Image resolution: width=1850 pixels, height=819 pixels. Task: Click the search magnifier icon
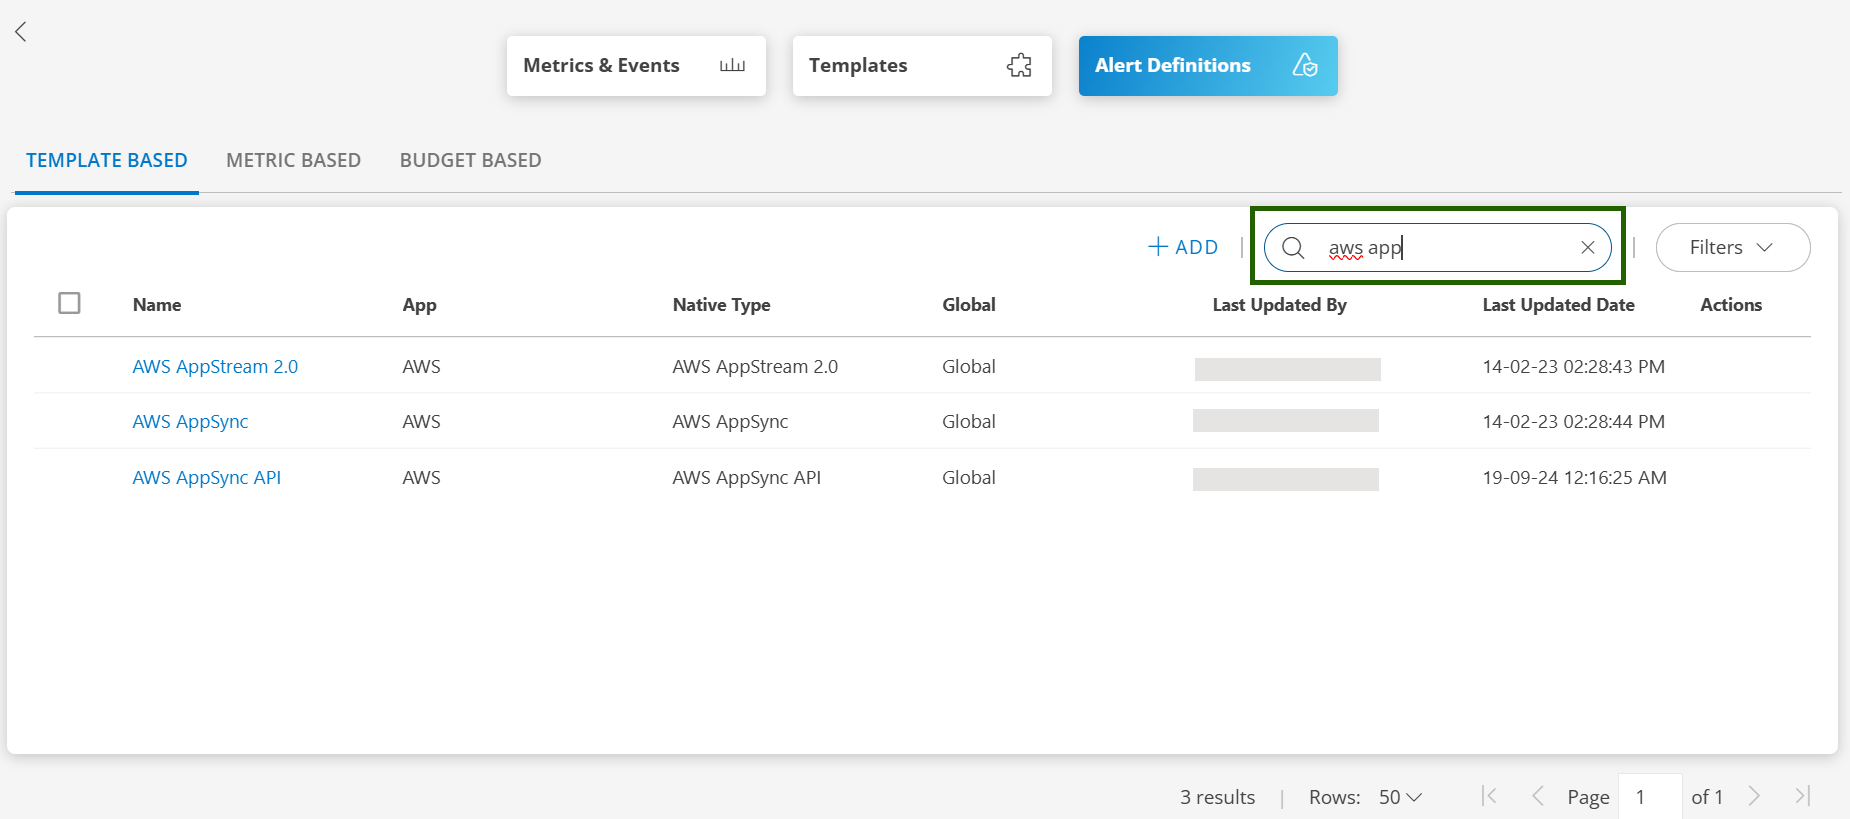pyautogui.click(x=1293, y=248)
